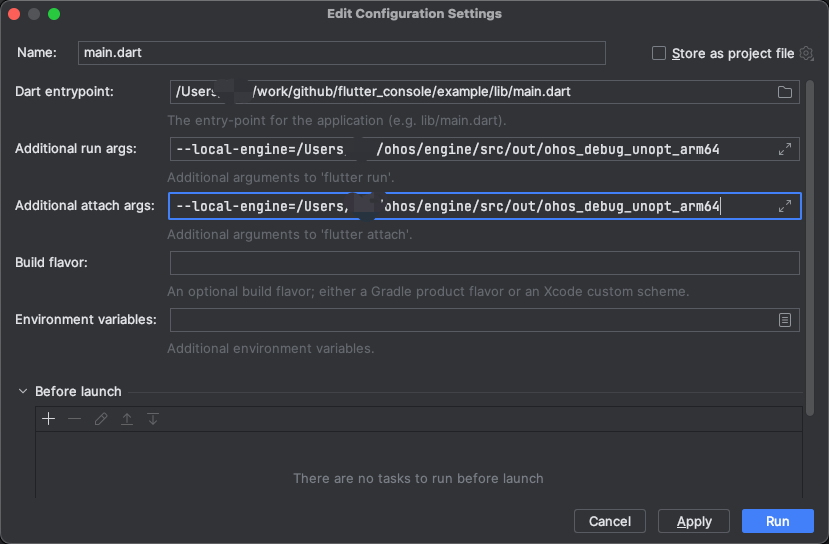This screenshot has height=544, width=829.
Task: Browse for Dart entrypoint with folder icon
Action: (785, 92)
